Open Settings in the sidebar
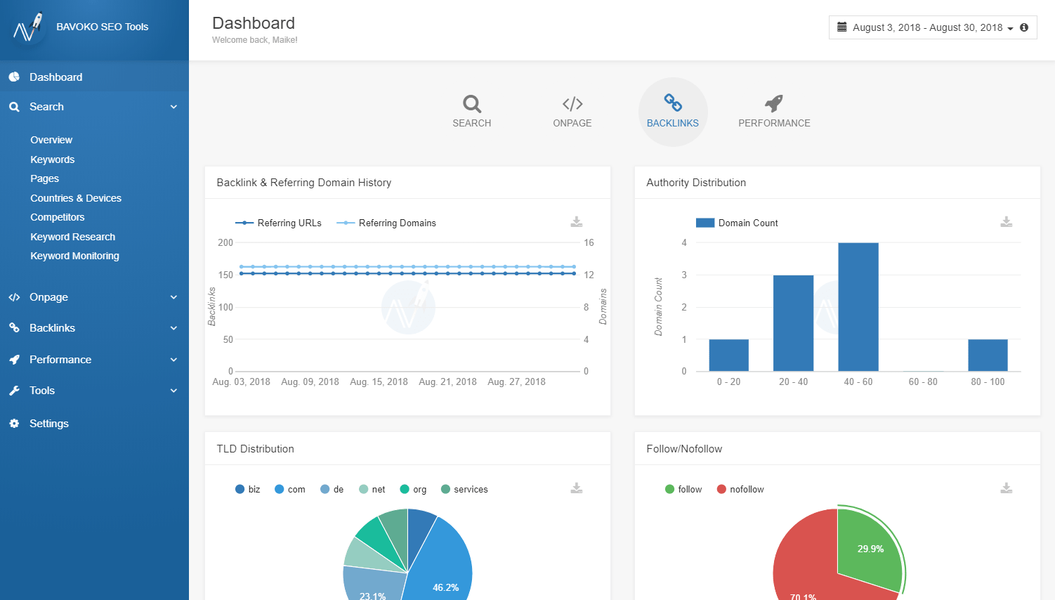Image resolution: width=1055 pixels, height=600 pixels. (x=94, y=424)
